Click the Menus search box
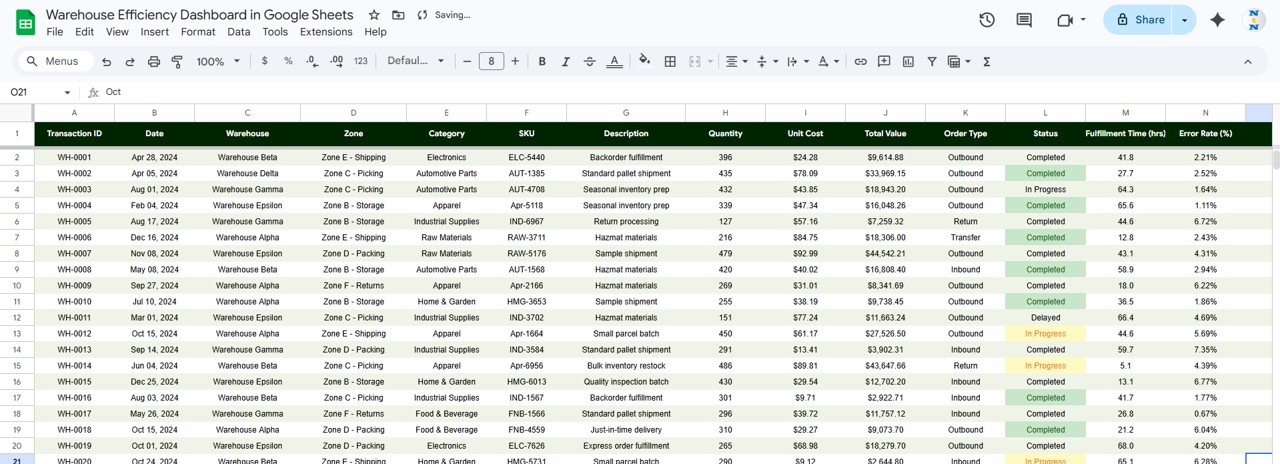Image resolution: width=1280 pixels, height=464 pixels. (x=54, y=61)
